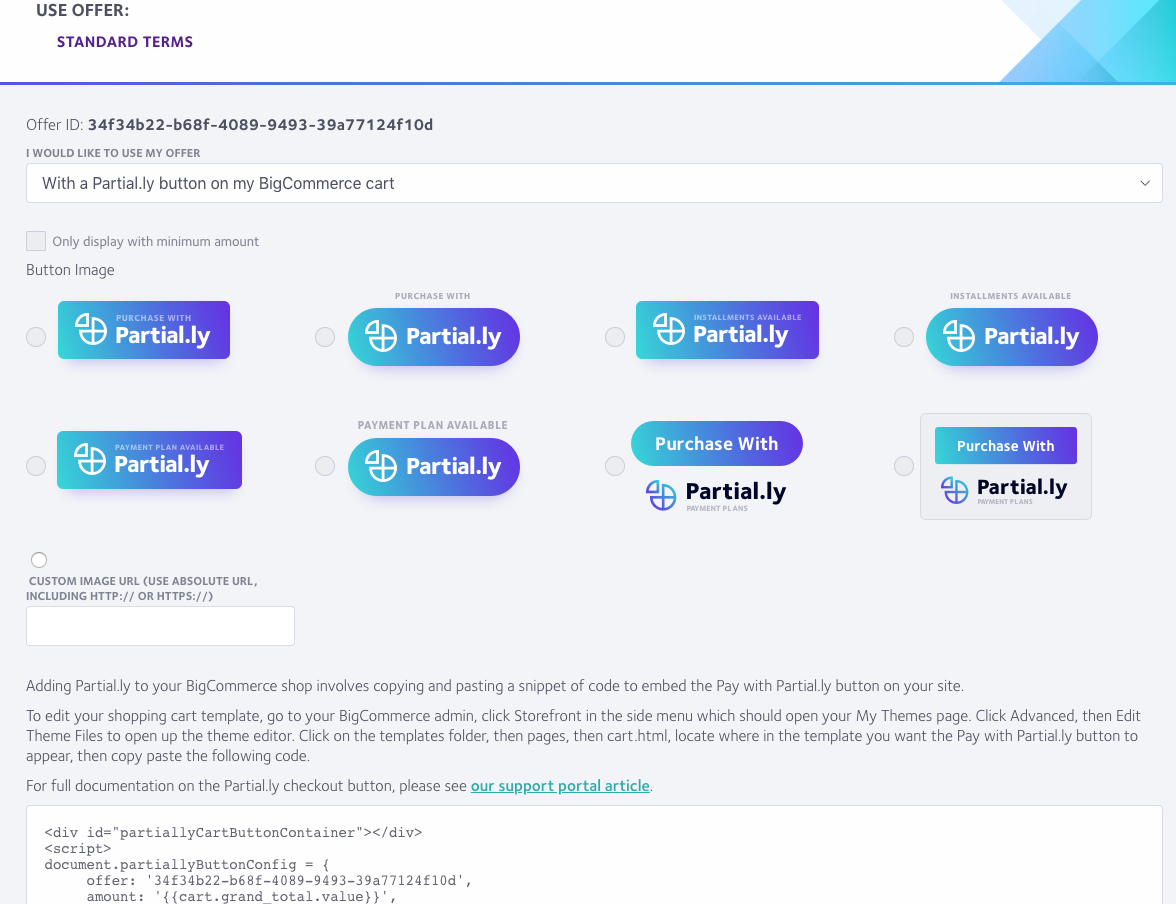The height and width of the screenshot is (904, 1176).
Task: Click the rounded 'Payment Plan Available' button image
Action: coord(434,458)
